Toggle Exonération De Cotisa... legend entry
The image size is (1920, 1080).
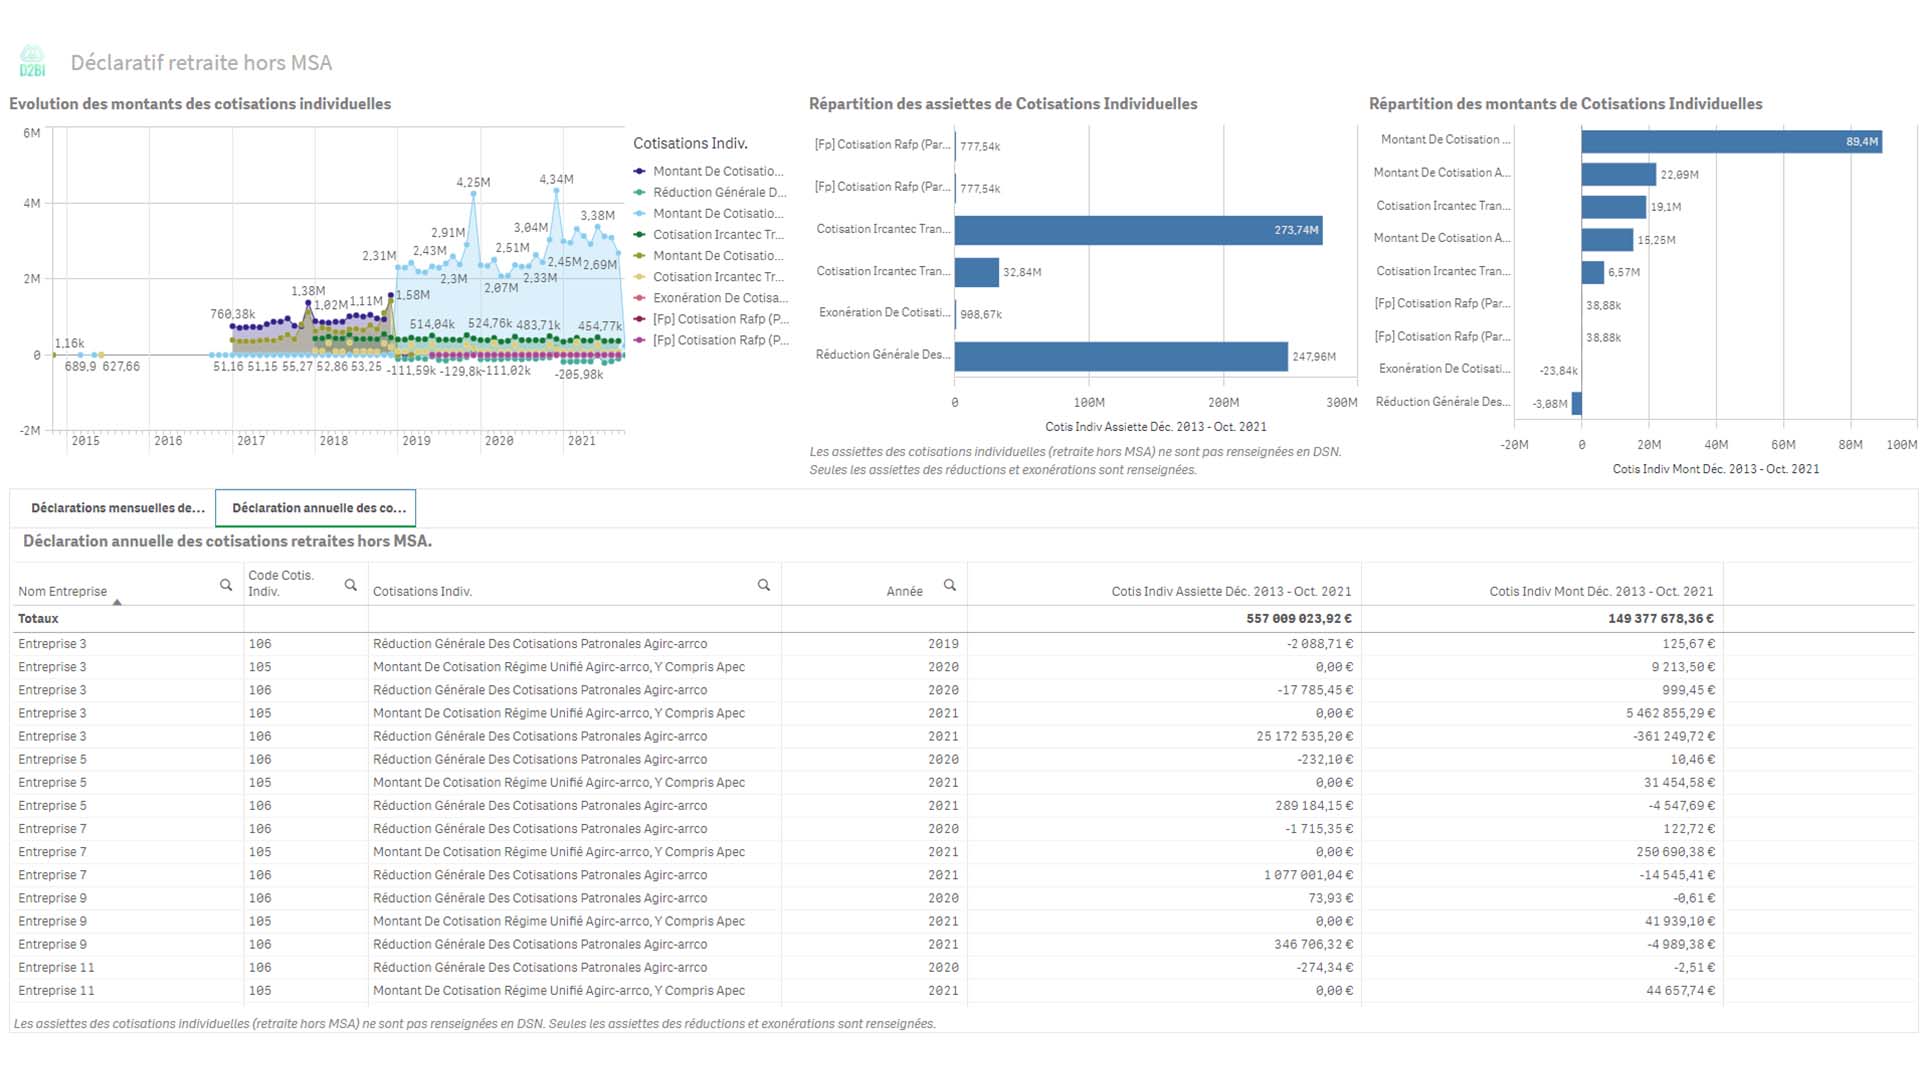click(x=719, y=298)
